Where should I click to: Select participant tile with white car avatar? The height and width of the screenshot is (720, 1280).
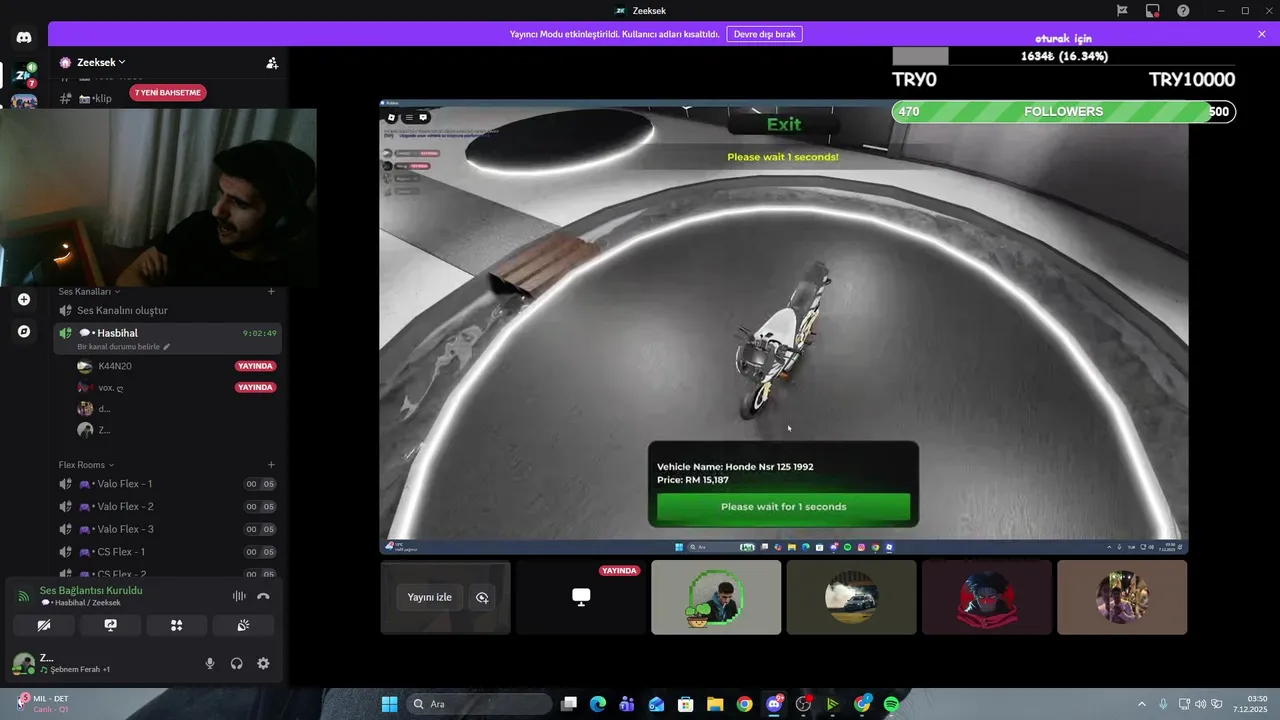point(851,597)
